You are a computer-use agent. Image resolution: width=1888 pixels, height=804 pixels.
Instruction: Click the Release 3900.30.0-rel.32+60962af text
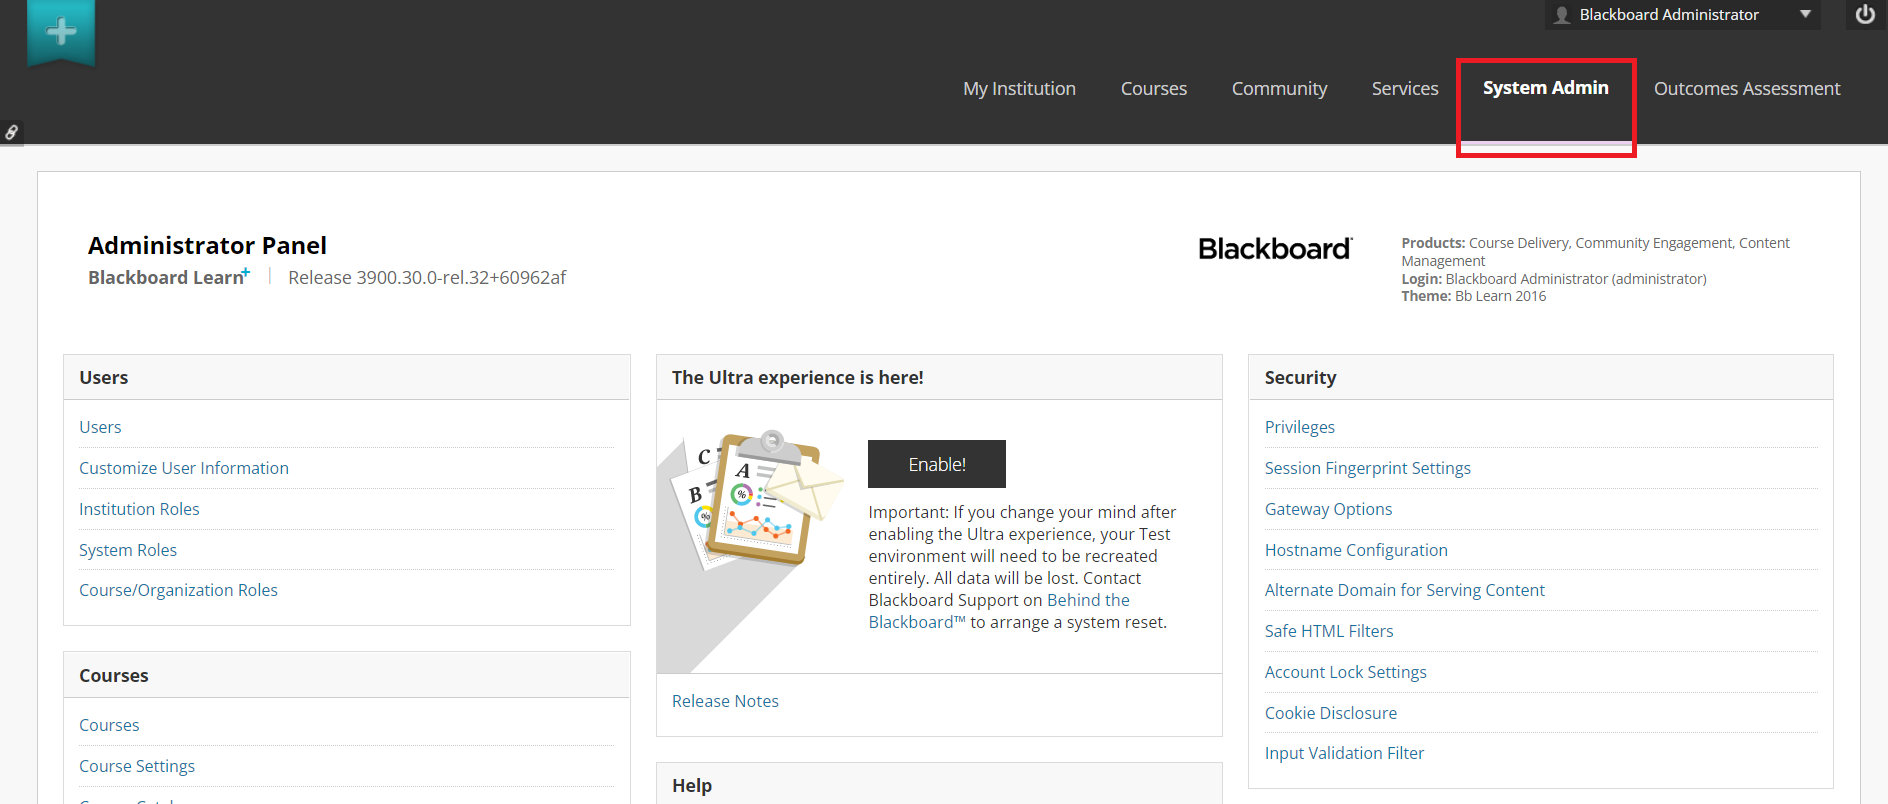427,277
